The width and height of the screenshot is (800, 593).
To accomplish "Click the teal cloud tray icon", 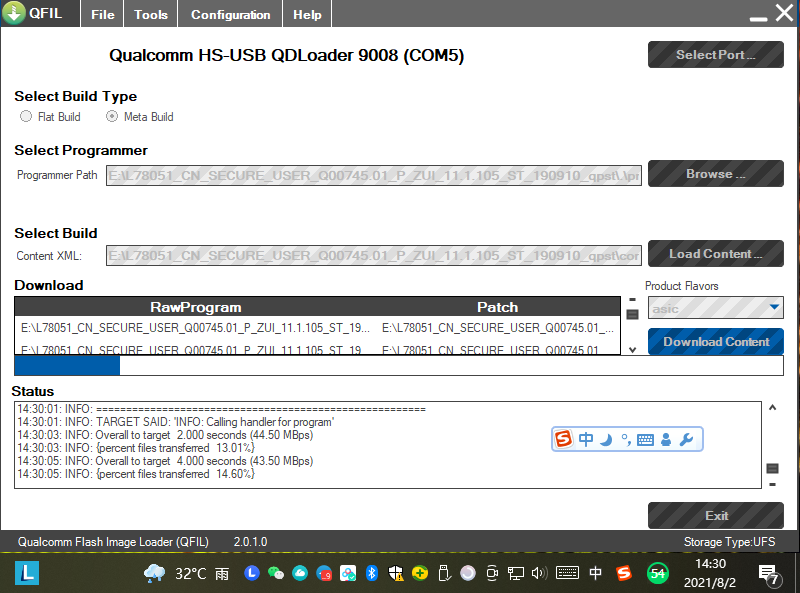I will click(x=300, y=574).
